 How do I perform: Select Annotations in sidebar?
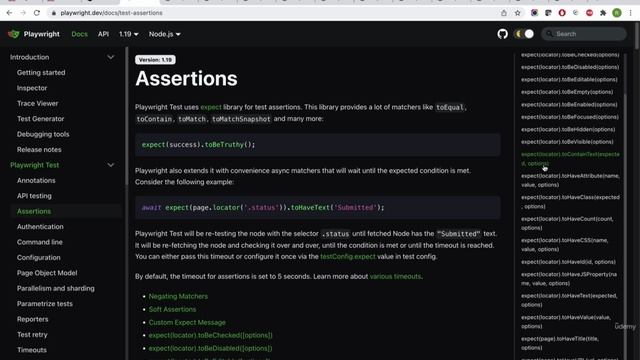(36, 180)
